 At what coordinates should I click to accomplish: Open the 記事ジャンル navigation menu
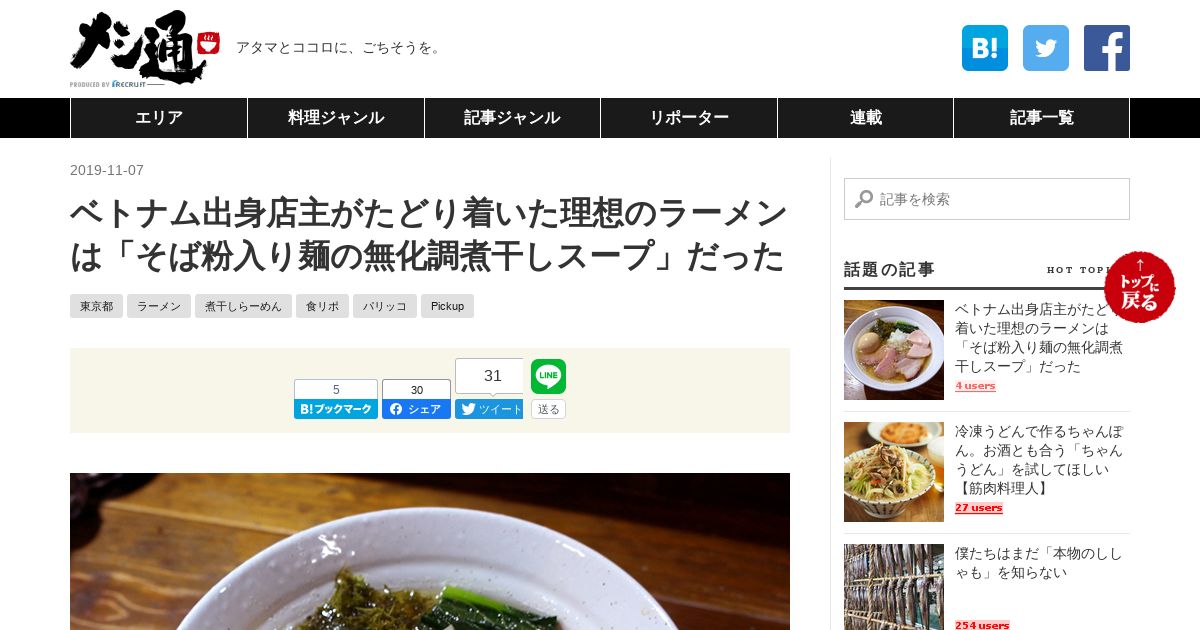tap(512, 118)
